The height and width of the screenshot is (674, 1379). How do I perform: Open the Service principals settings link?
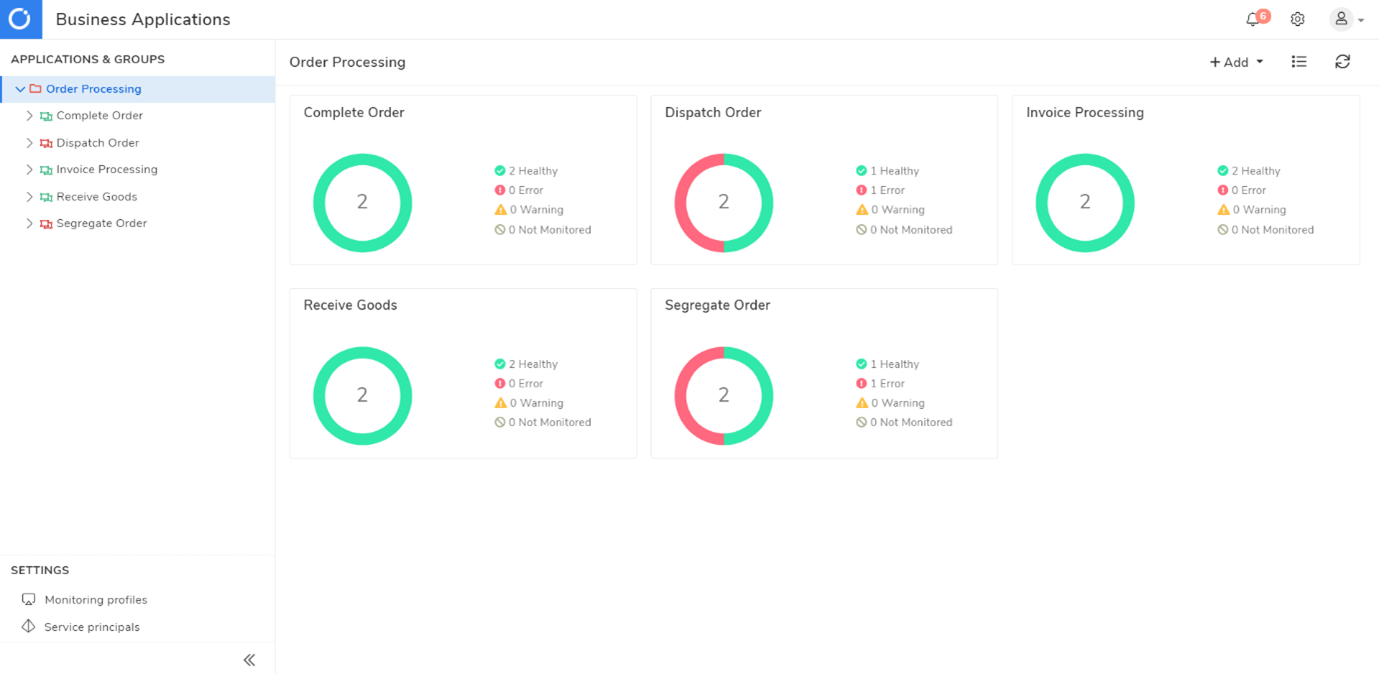coord(91,627)
